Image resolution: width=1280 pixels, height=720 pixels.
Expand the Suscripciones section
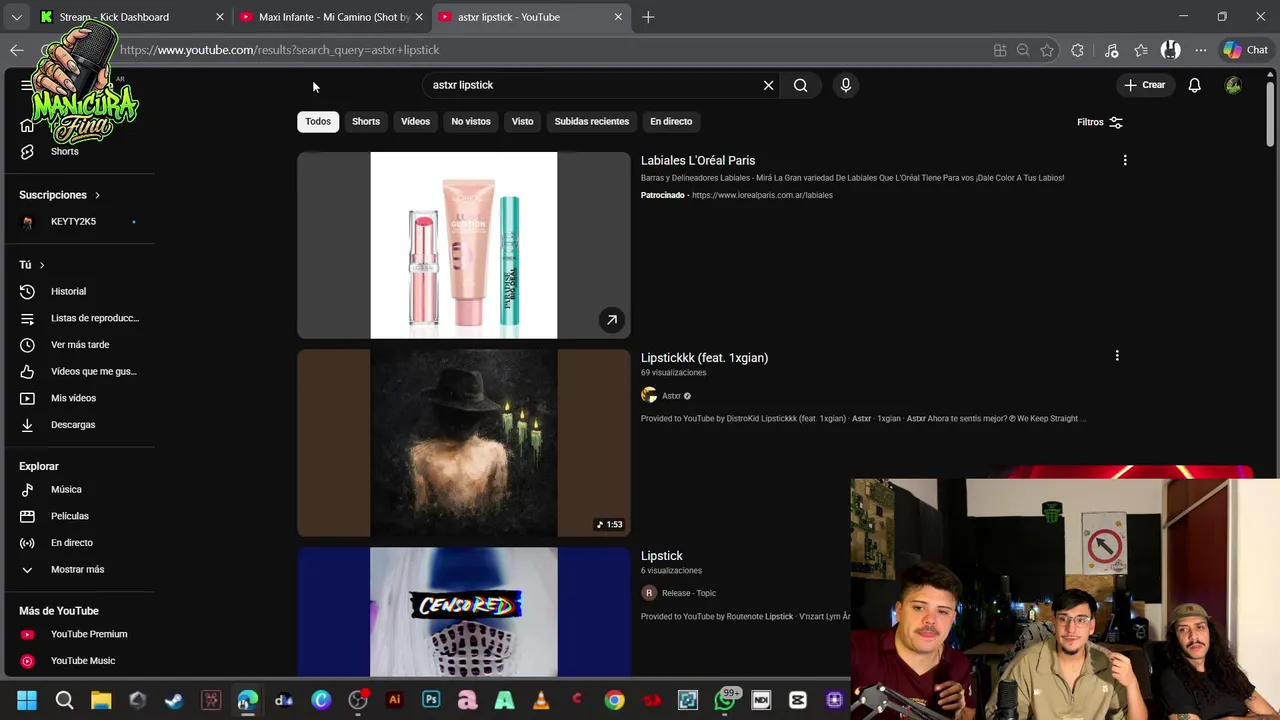pyautogui.click(x=60, y=195)
